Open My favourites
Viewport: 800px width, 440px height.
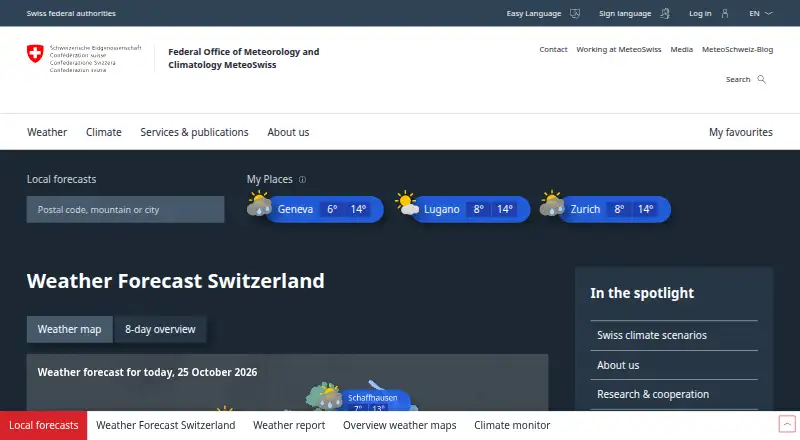click(x=741, y=132)
